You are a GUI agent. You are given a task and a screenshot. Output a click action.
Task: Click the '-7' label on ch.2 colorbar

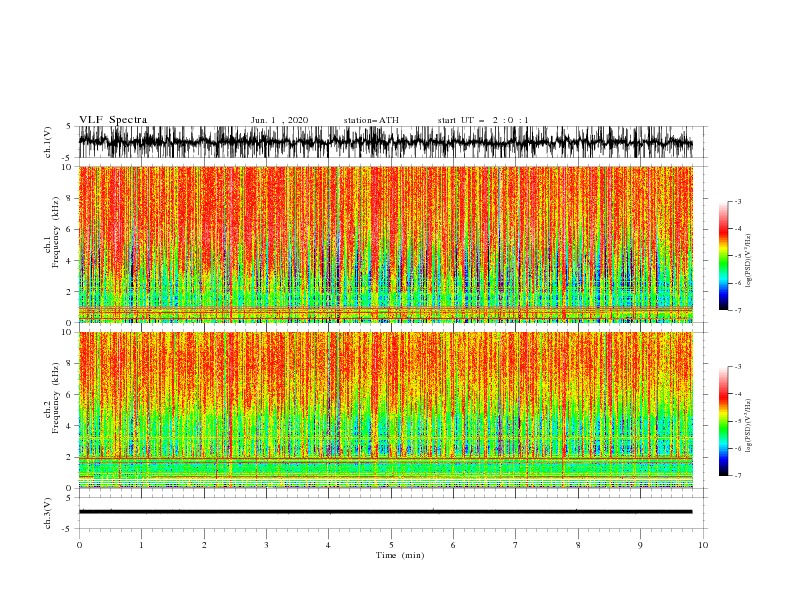[x=738, y=476]
